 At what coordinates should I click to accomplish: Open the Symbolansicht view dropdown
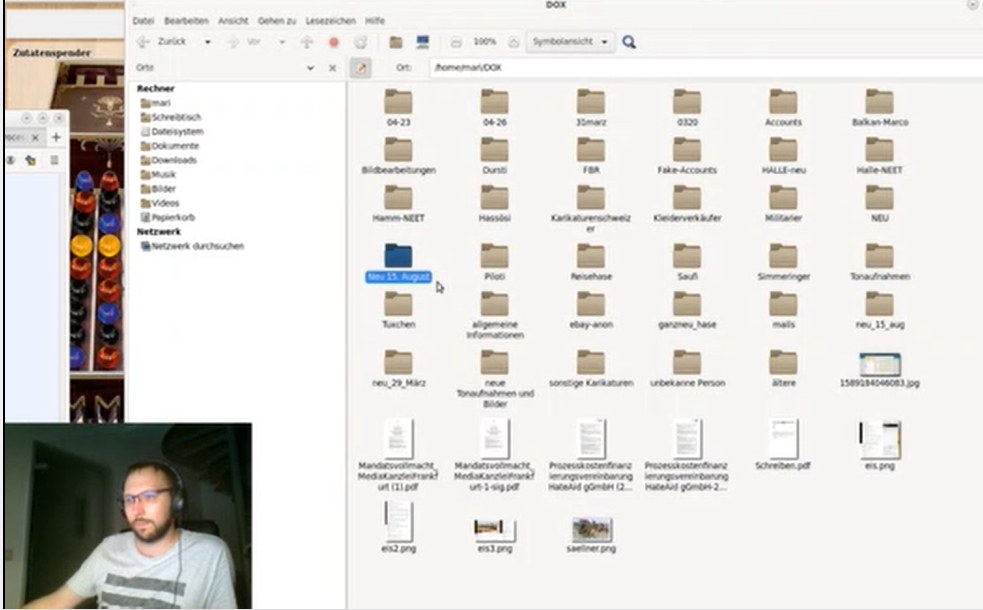click(x=571, y=42)
